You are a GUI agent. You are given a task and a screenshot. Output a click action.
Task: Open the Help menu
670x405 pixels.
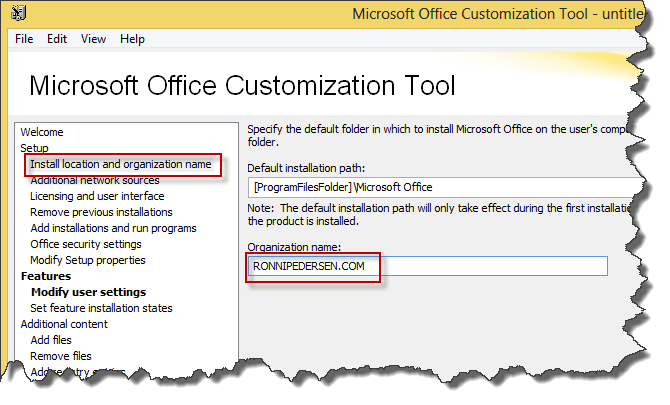[x=132, y=39]
